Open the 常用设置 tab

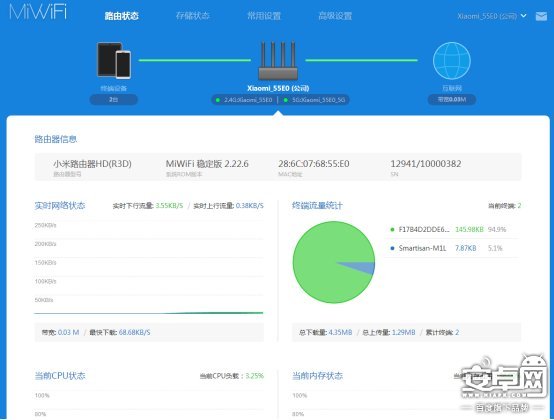pyautogui.click(x=264, y=16)
